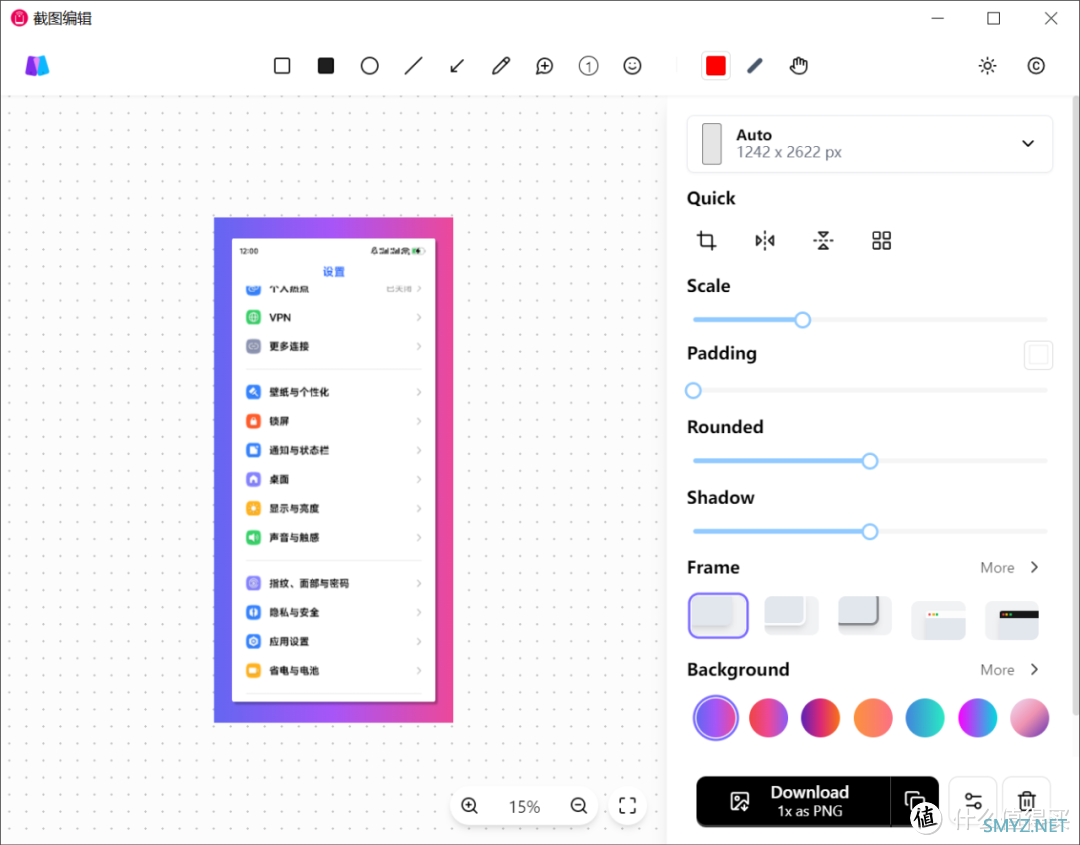Toggle light/dark theme sun icon
This screenshot has width=1080, height=845.
point(988,66)
